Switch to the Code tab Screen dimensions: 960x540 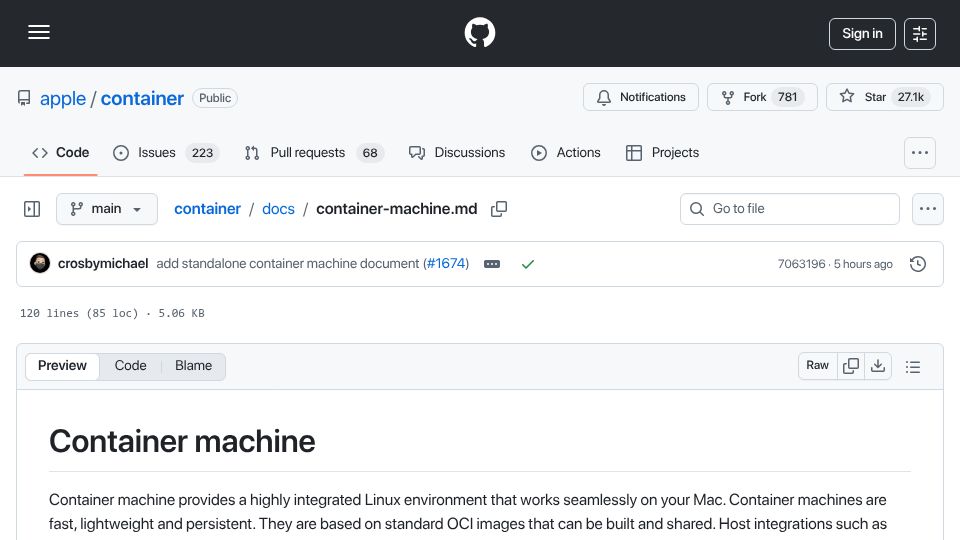point(61,152)
